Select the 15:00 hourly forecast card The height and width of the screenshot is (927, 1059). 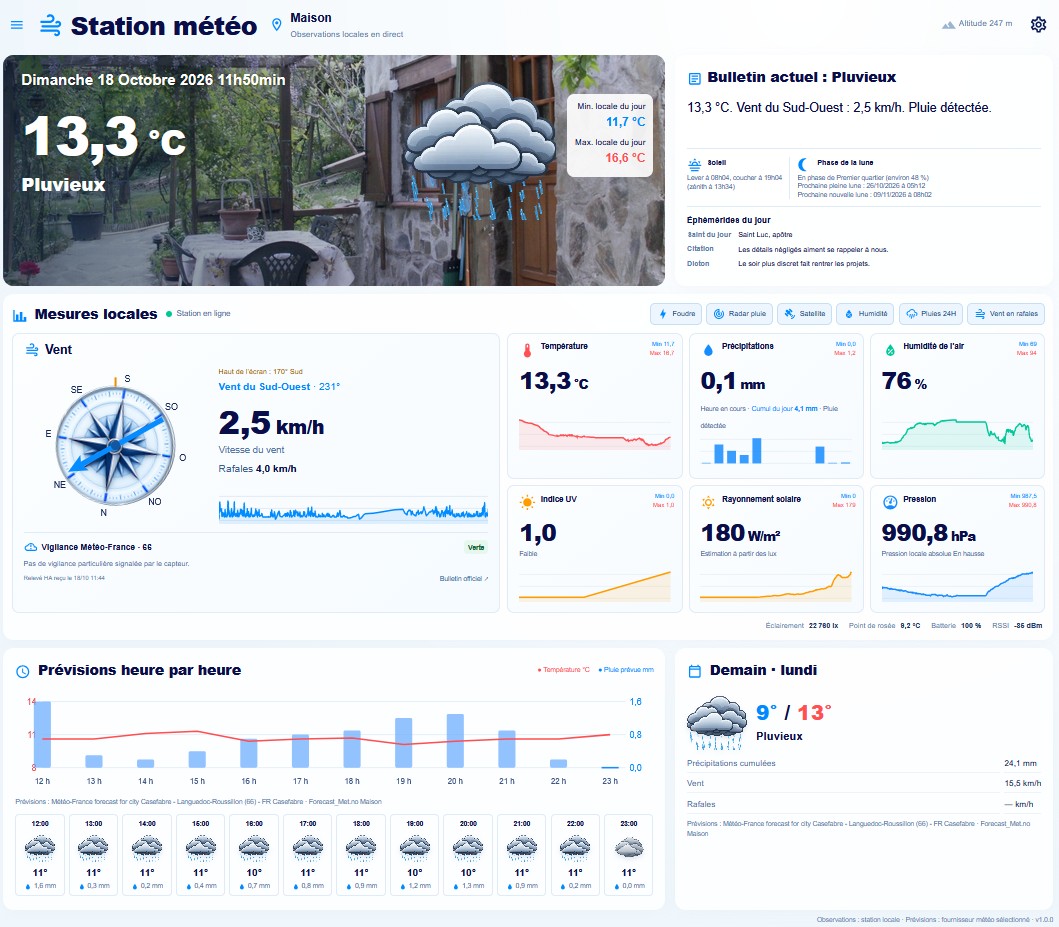[201, 855]
